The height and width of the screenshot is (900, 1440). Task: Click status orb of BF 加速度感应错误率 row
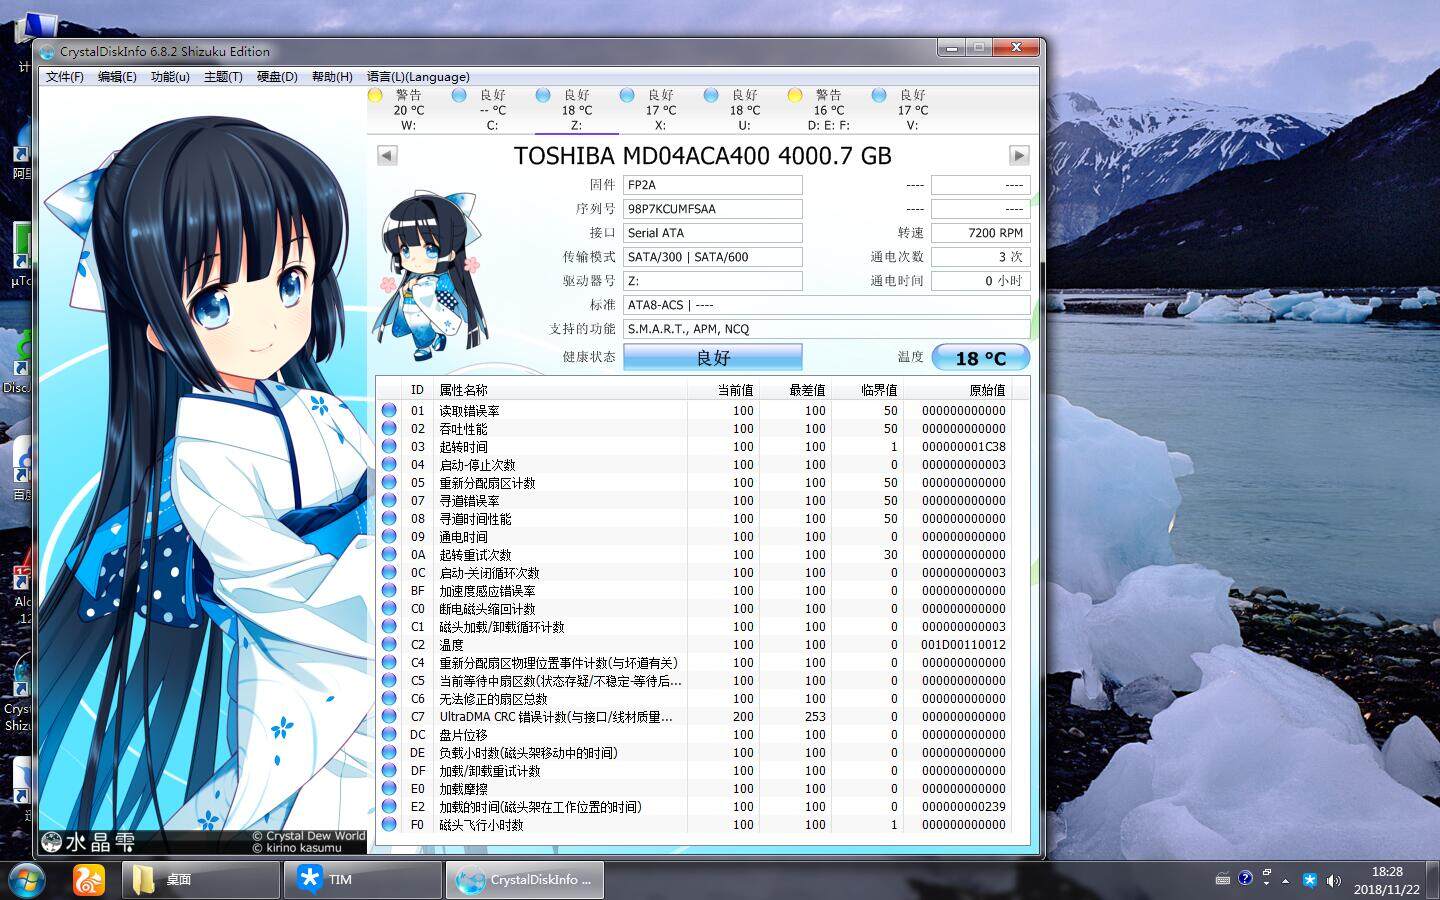pos(389,591)
